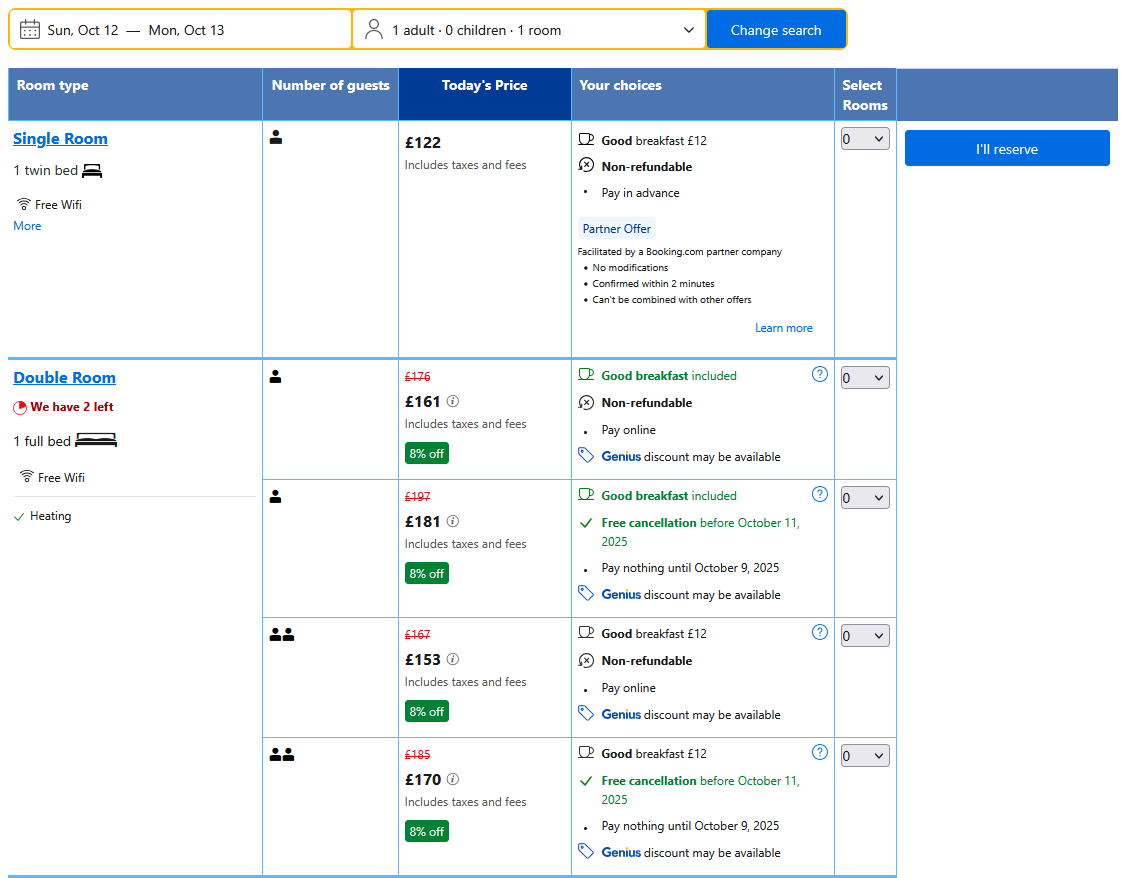The height and width of the screenshot is (878, 1121).
Task: Expand room quantity dropdown for £161 option
Action: tap(865, 378)
